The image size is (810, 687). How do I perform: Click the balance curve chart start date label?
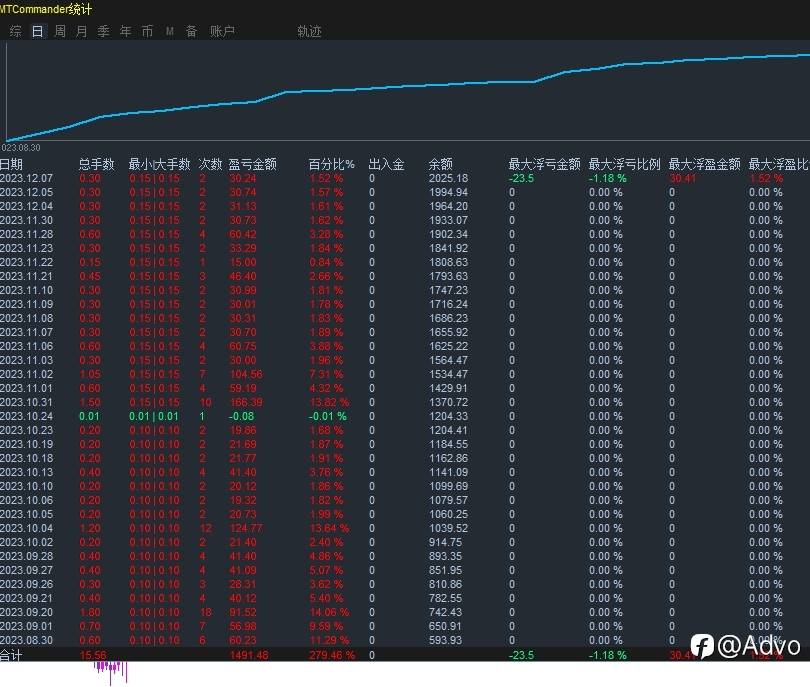21,148
